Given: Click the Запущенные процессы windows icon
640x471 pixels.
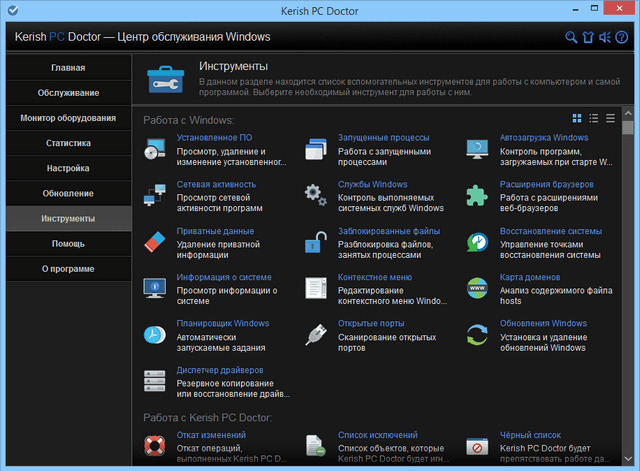Looking at the screenshot, I should pyautogui.click(x=316, y=150).
